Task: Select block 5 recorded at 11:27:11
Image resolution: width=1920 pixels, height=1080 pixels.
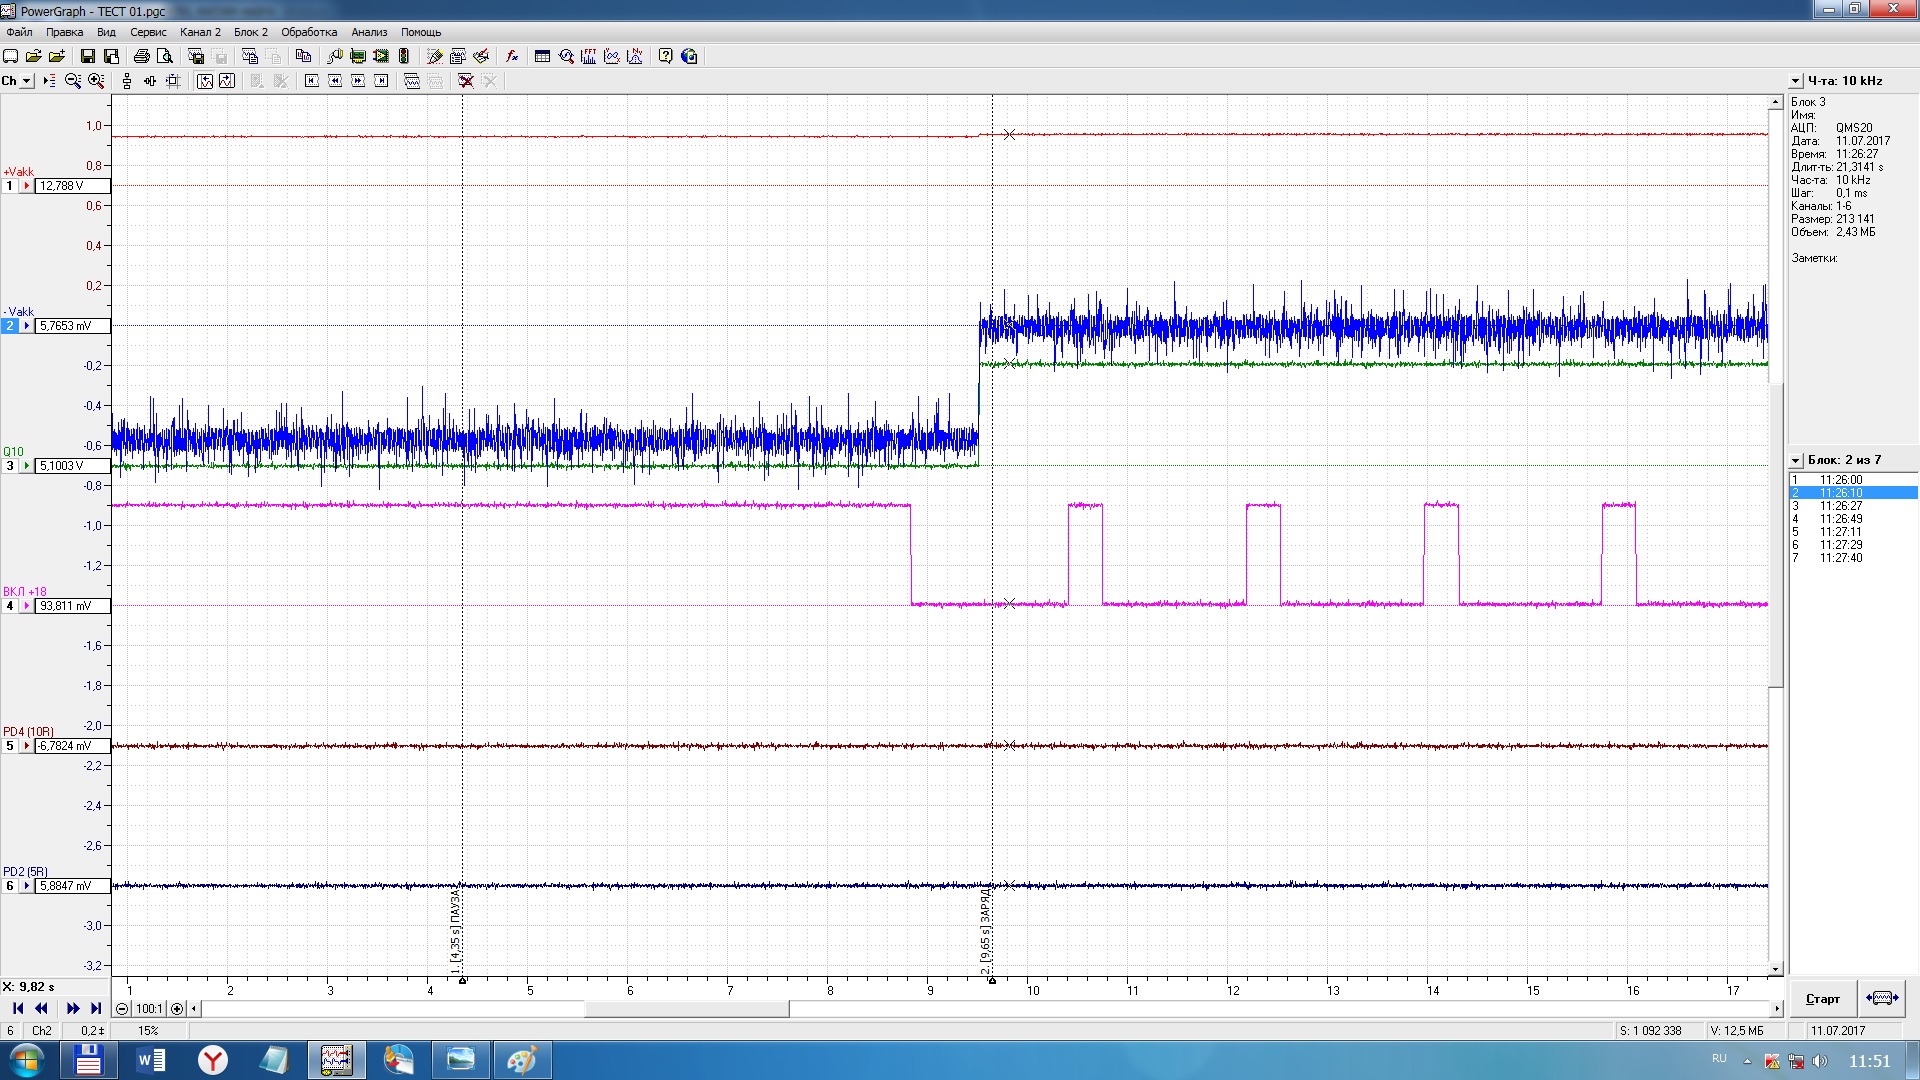Action: (1840, 532)
